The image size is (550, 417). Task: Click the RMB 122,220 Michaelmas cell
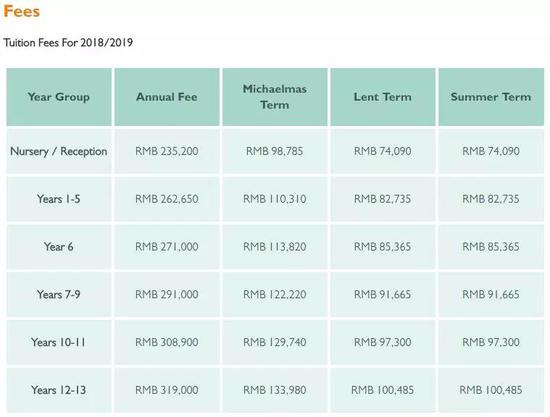[x=275, y=294]
